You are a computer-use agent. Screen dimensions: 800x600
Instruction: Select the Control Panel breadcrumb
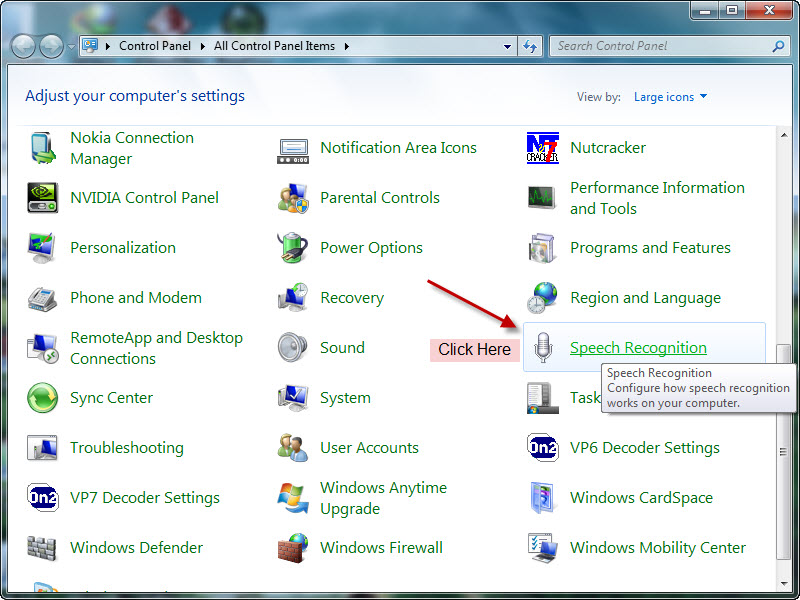pos(155,46)
